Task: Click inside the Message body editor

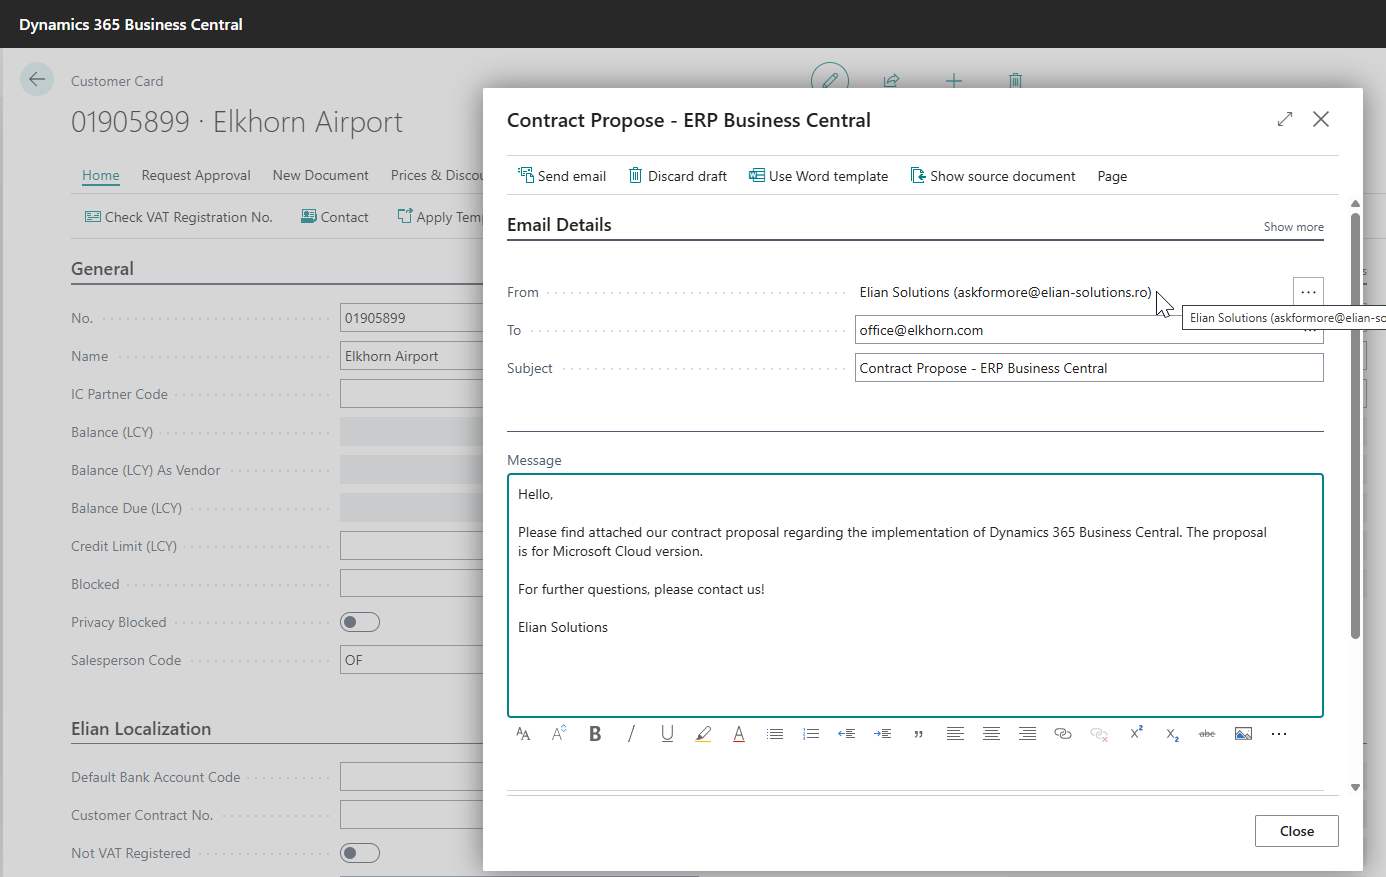Action: coord(915,595)
